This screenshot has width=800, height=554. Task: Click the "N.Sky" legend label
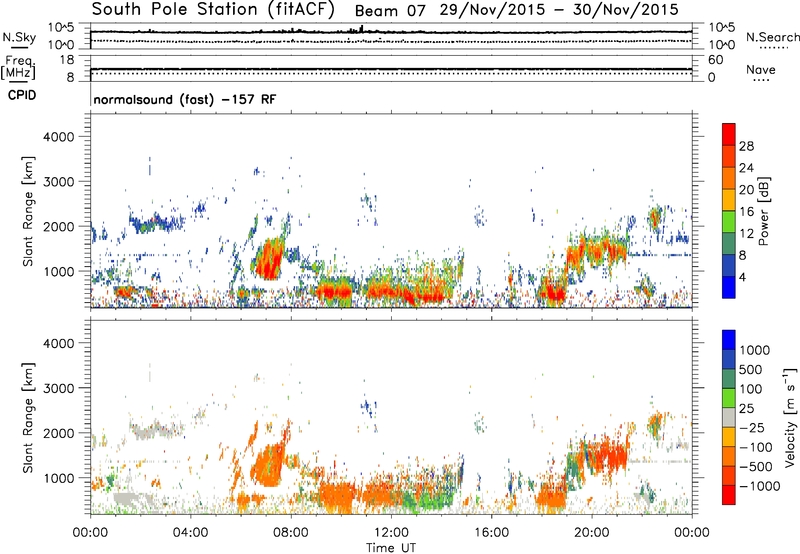tap(19, 37)
